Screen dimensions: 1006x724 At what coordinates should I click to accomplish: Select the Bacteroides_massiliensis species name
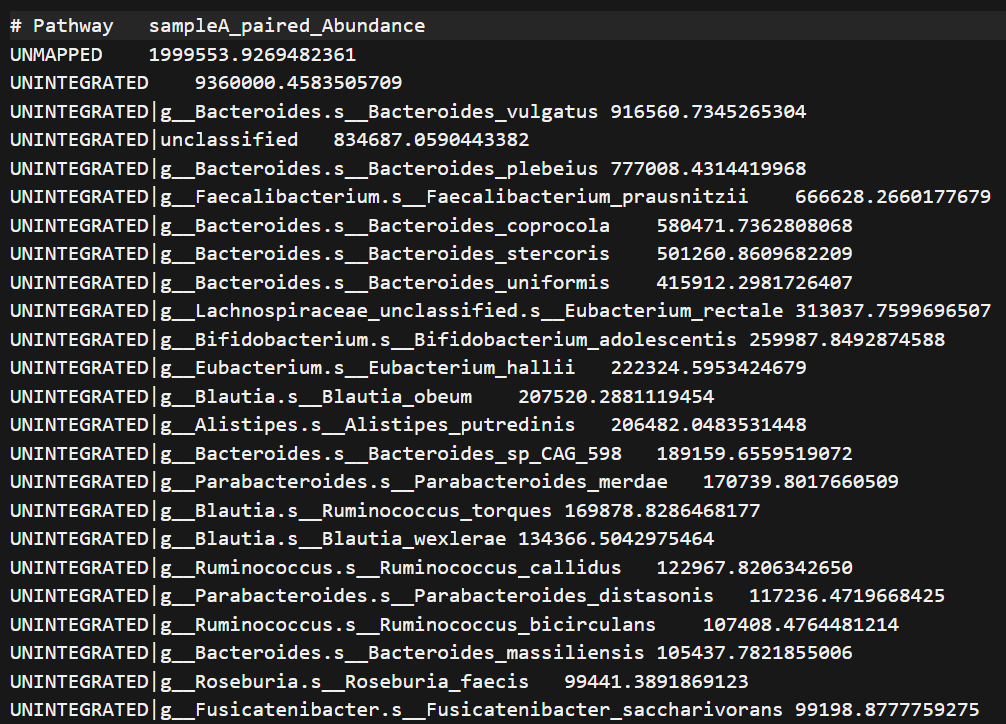pyautogui.click(x=506, y=653)
